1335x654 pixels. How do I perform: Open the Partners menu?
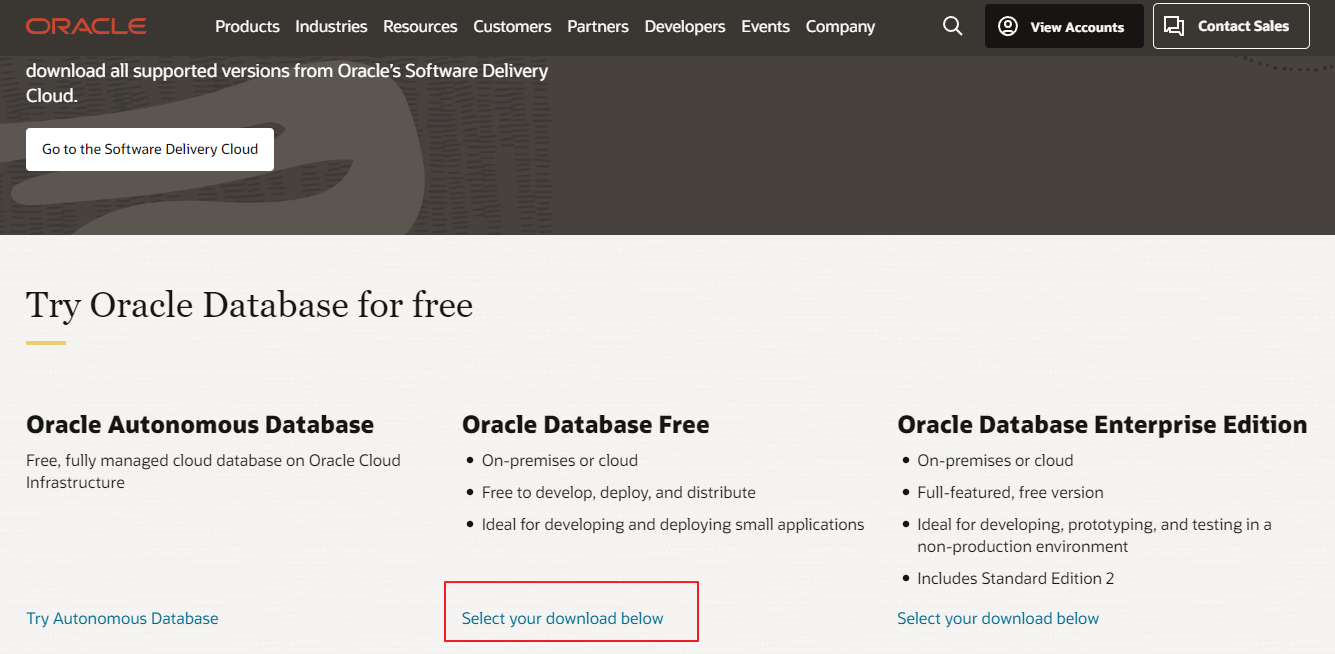(598, 27)
